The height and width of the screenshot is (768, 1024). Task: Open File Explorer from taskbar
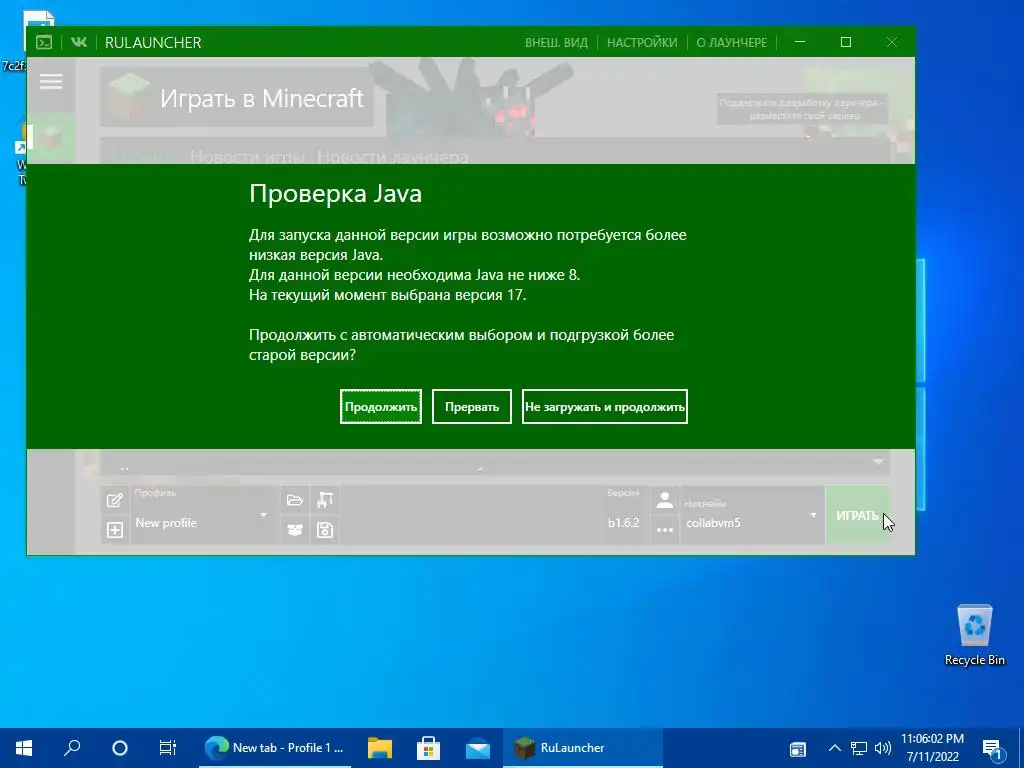pos(379,748)
